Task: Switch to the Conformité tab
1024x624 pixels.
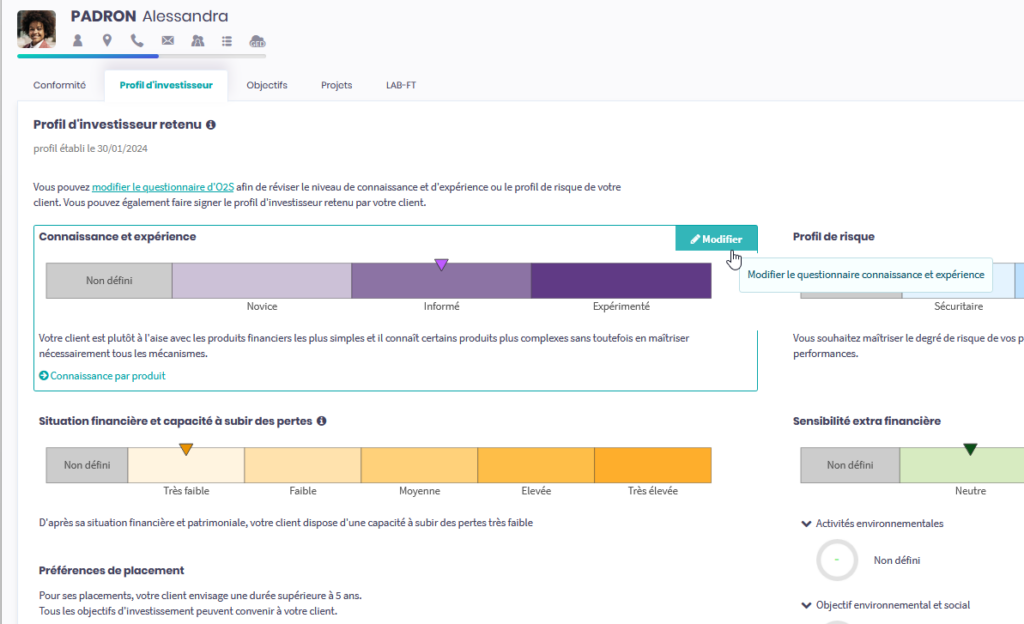Action: (59, 85)
